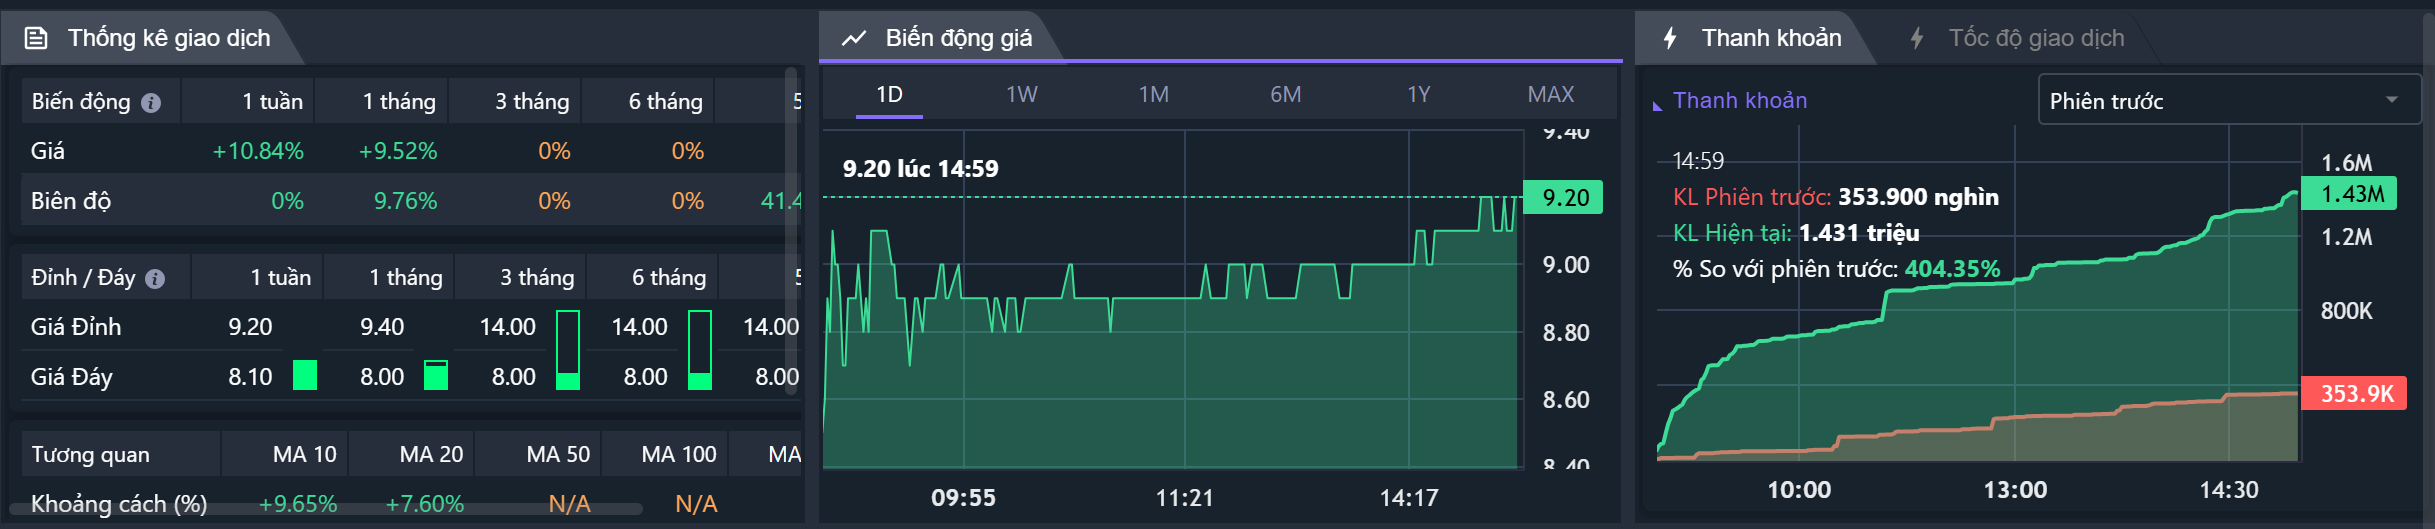Click the +10.84% Giá 1 tuần value
Screen dimensions: 2435x529
click(x=258, y=151)
